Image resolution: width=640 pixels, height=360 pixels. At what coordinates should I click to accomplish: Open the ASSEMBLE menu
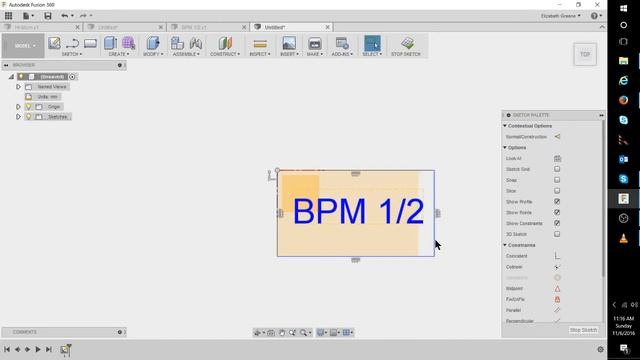coord(186,54)
